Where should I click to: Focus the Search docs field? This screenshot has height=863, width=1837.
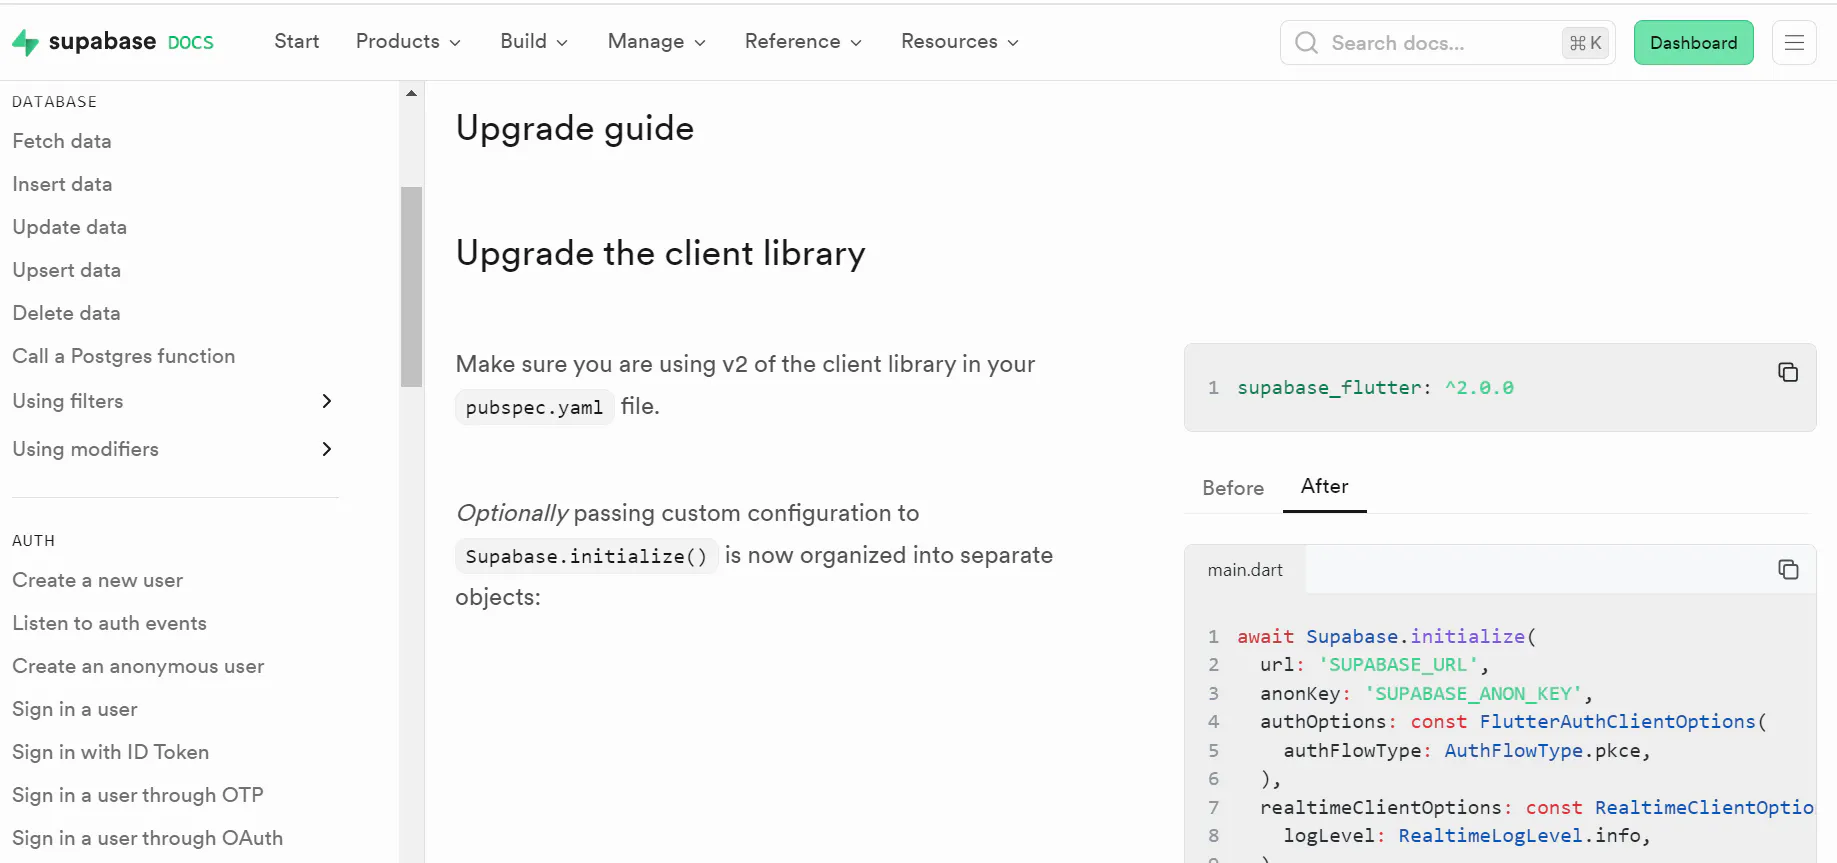(1448, 43)
